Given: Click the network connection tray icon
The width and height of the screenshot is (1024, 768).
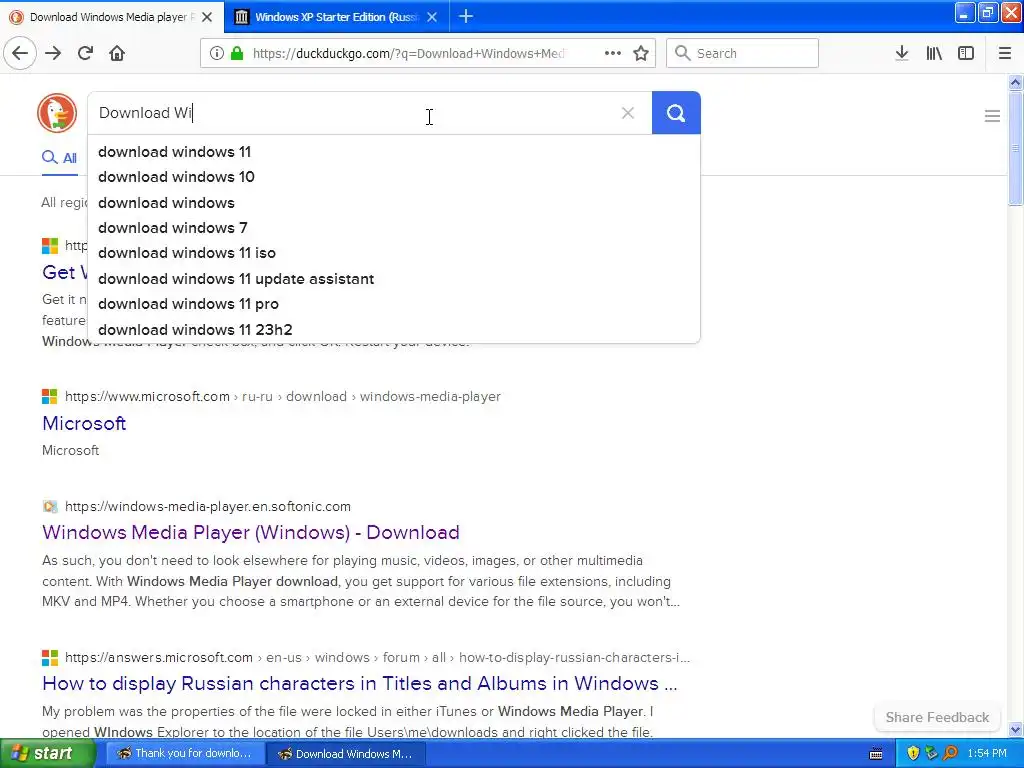Looking at the screenshot, I should (x=932, y=754).
